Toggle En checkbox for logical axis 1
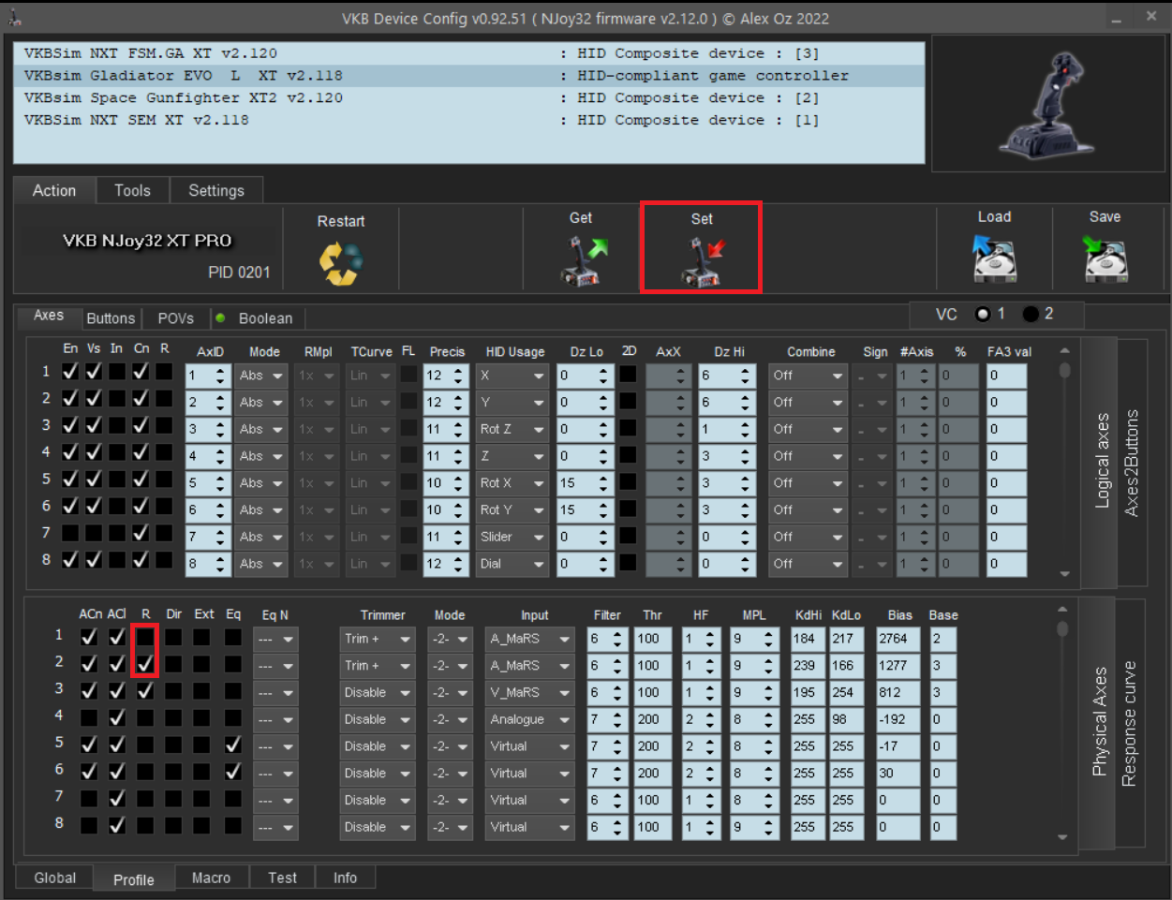Image resolution: width=1172 pixels, height=900 pixels. tap(70, 372)
